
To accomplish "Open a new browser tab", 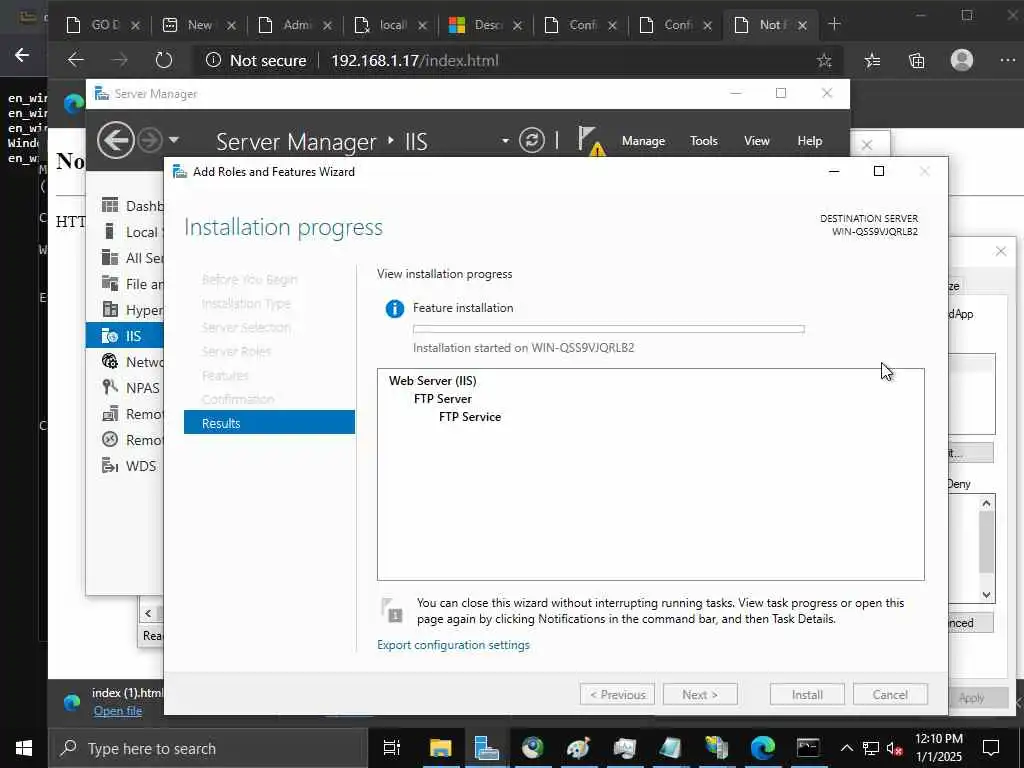I will [x=834, y=24].
